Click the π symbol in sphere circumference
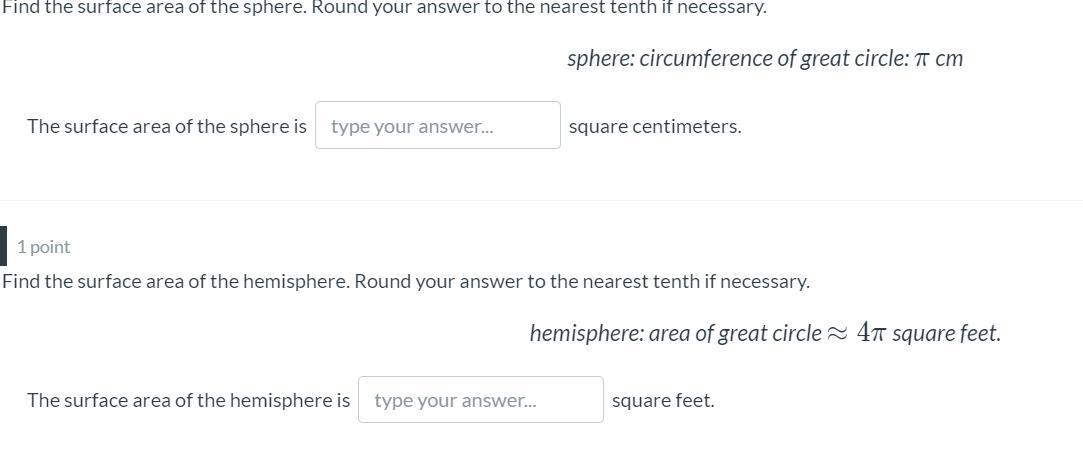 click(x=922, y=59)
